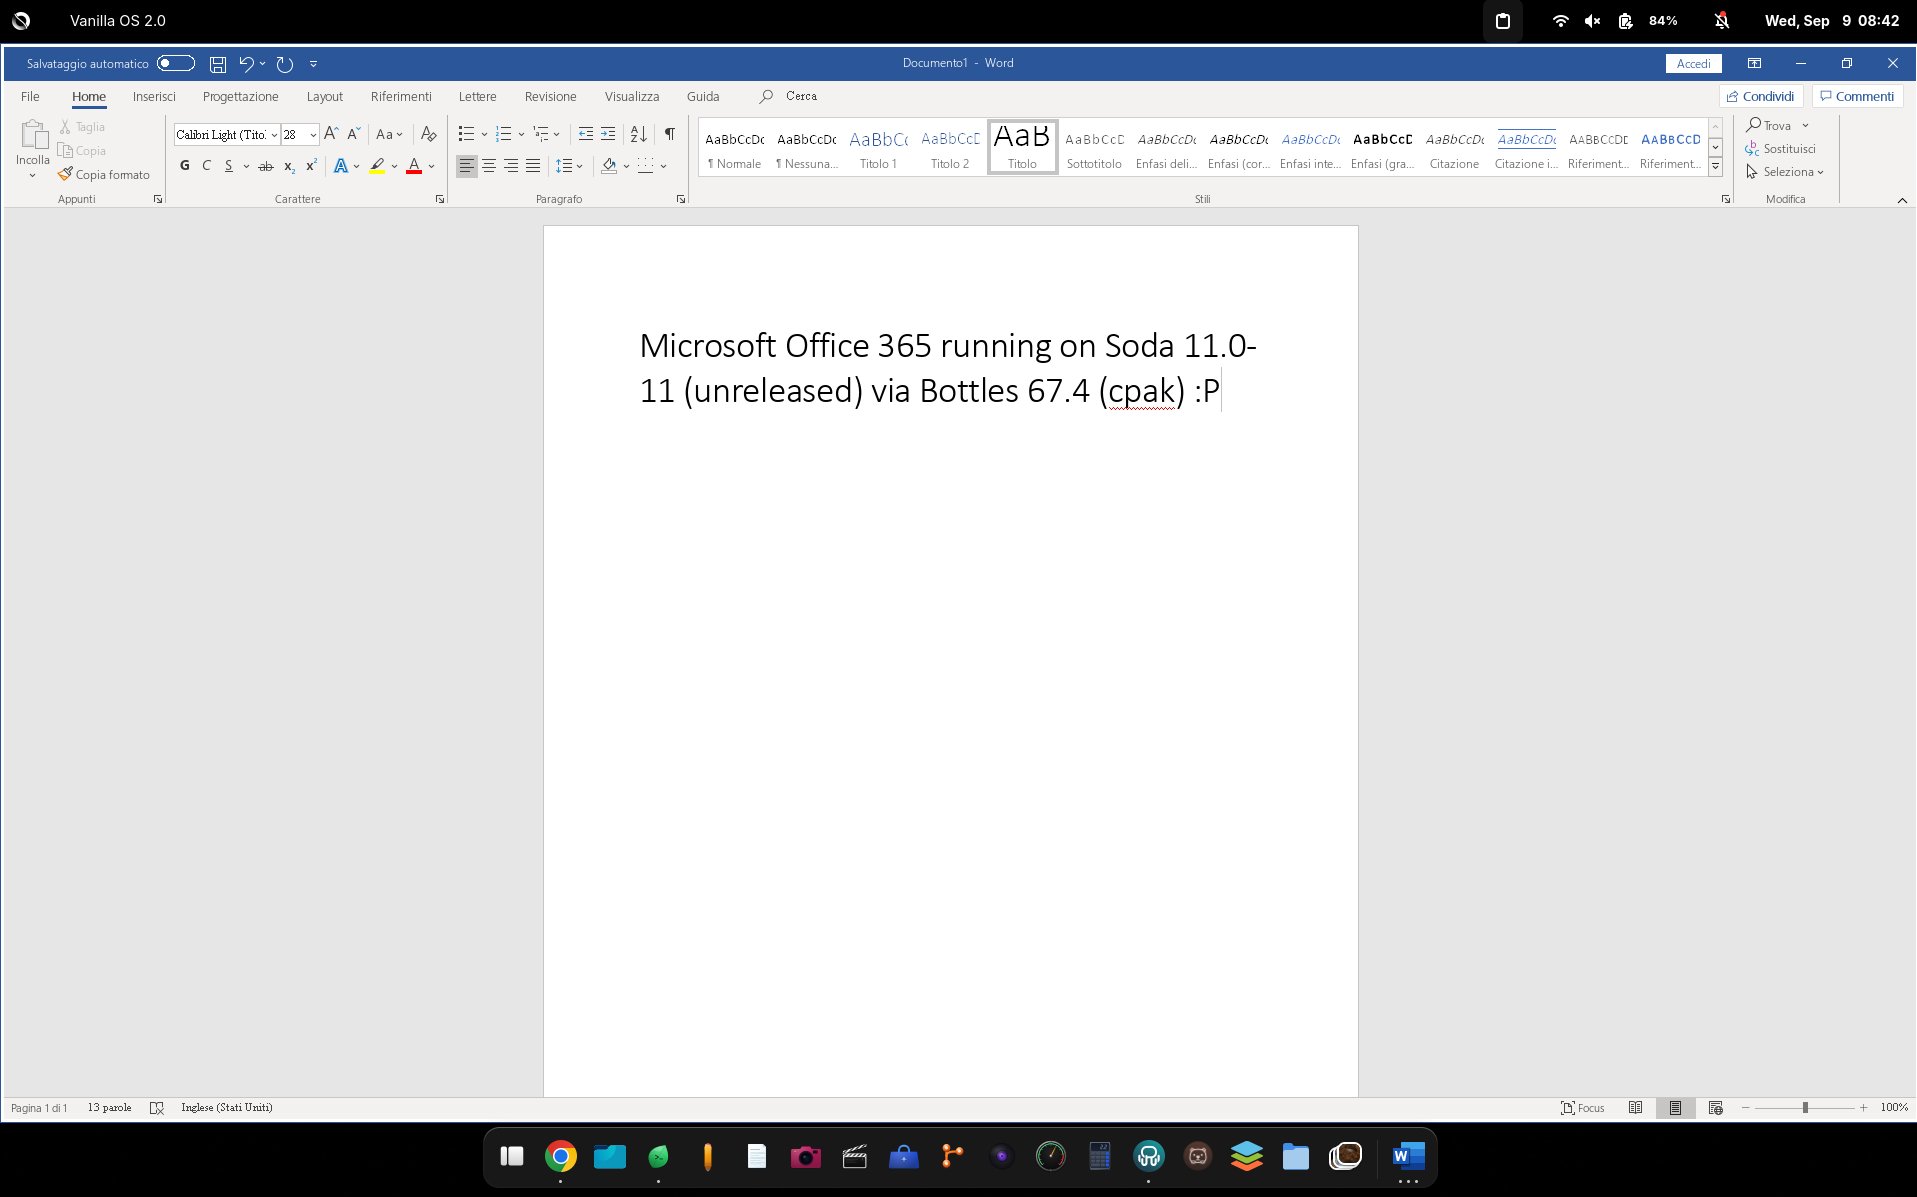Switch to the Inserisci tab
Image resolution: width=1917 pixels, height=1197 pixels.
[154, 96]
